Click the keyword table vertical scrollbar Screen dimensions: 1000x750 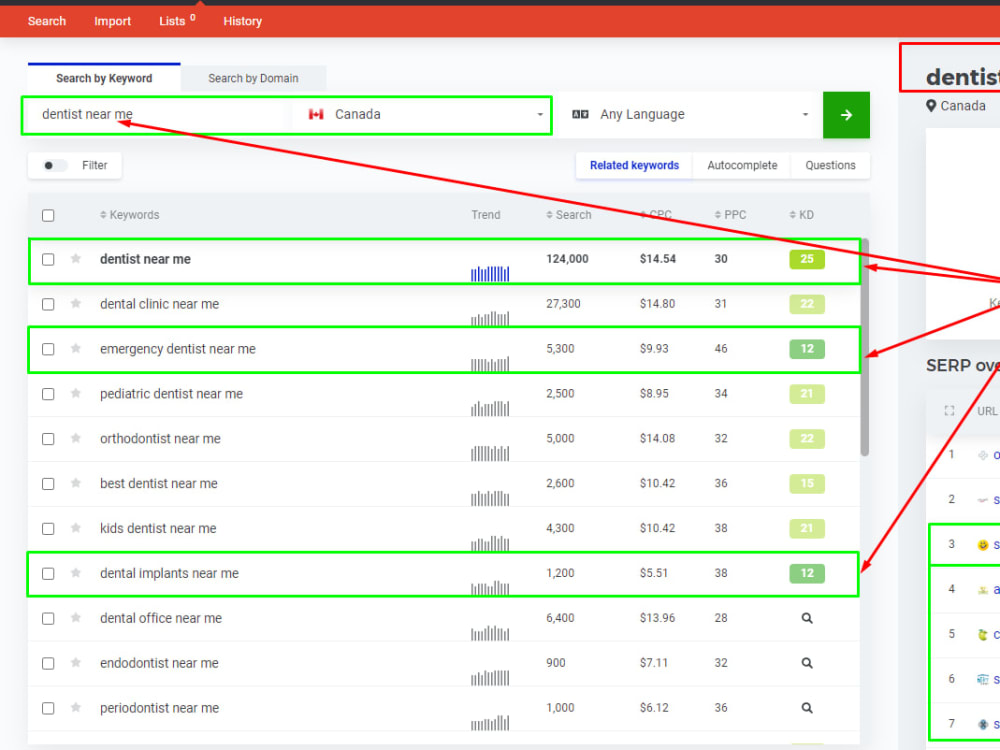pyautogui.click(x=865, y=348)
